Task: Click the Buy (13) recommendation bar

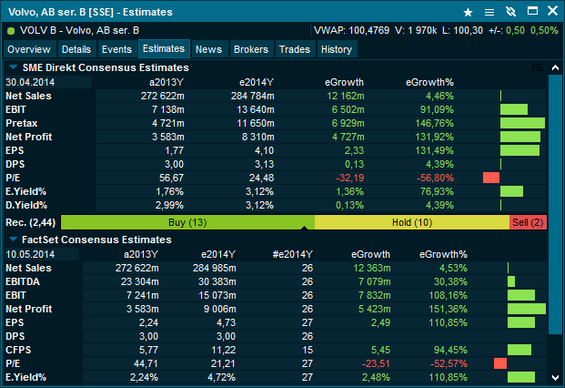Action: pyautogui.click(x=188, y=223)
